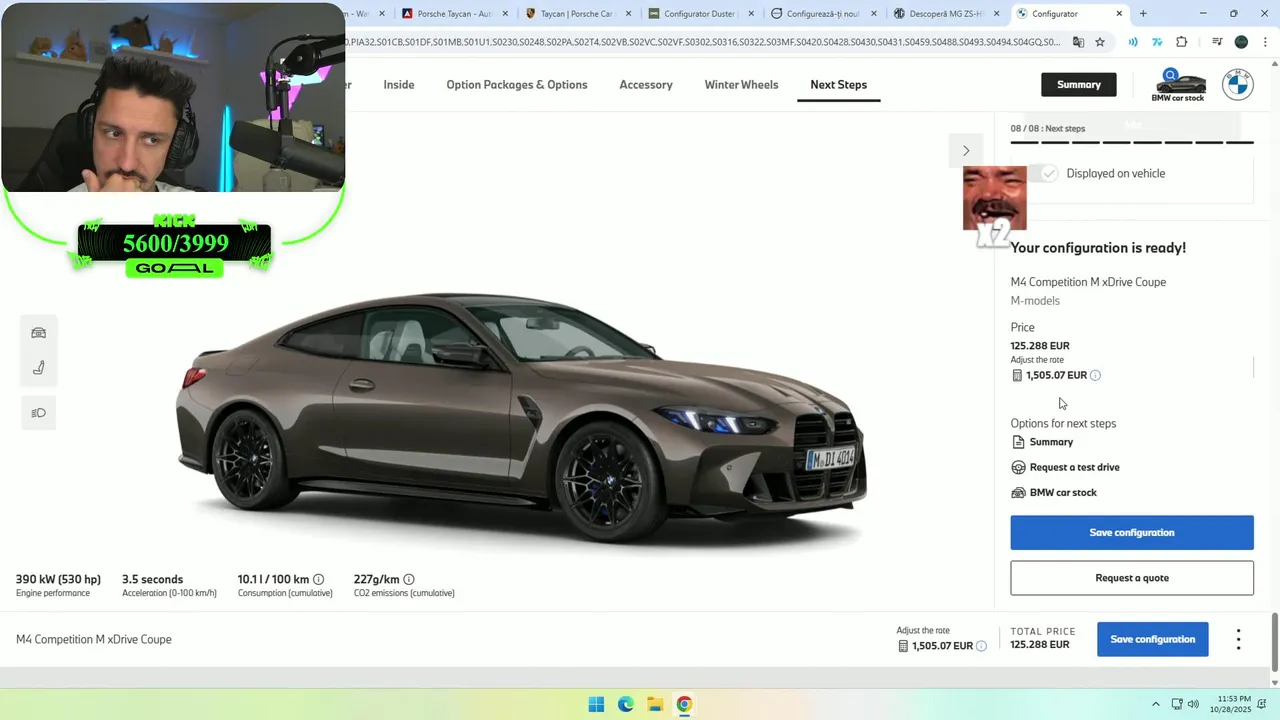The width and height of the screenshot is (1280, 720).
Task: Click the 'Your configuration is ready!' heading
Action: click(1098, 248)
